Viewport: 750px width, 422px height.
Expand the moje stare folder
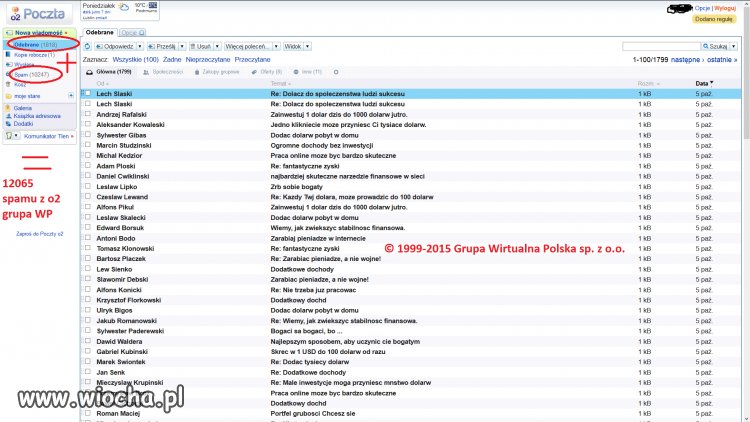click(x=71, y=96)
